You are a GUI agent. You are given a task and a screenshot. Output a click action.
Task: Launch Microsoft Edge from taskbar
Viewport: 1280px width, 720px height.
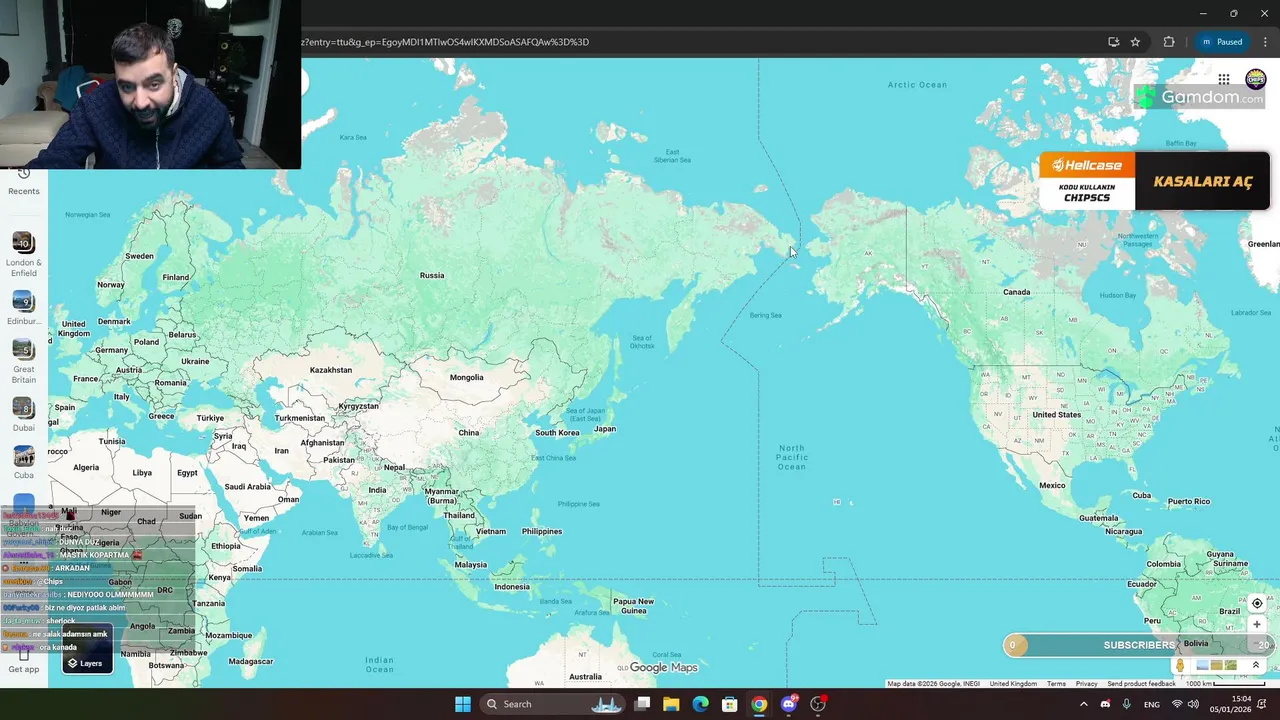click(x=700, y=704)
